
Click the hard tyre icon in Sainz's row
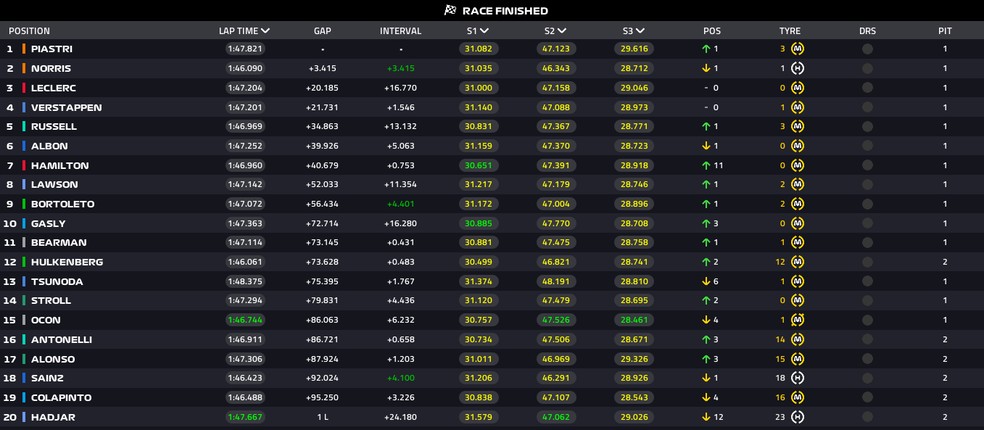point(798,378)
